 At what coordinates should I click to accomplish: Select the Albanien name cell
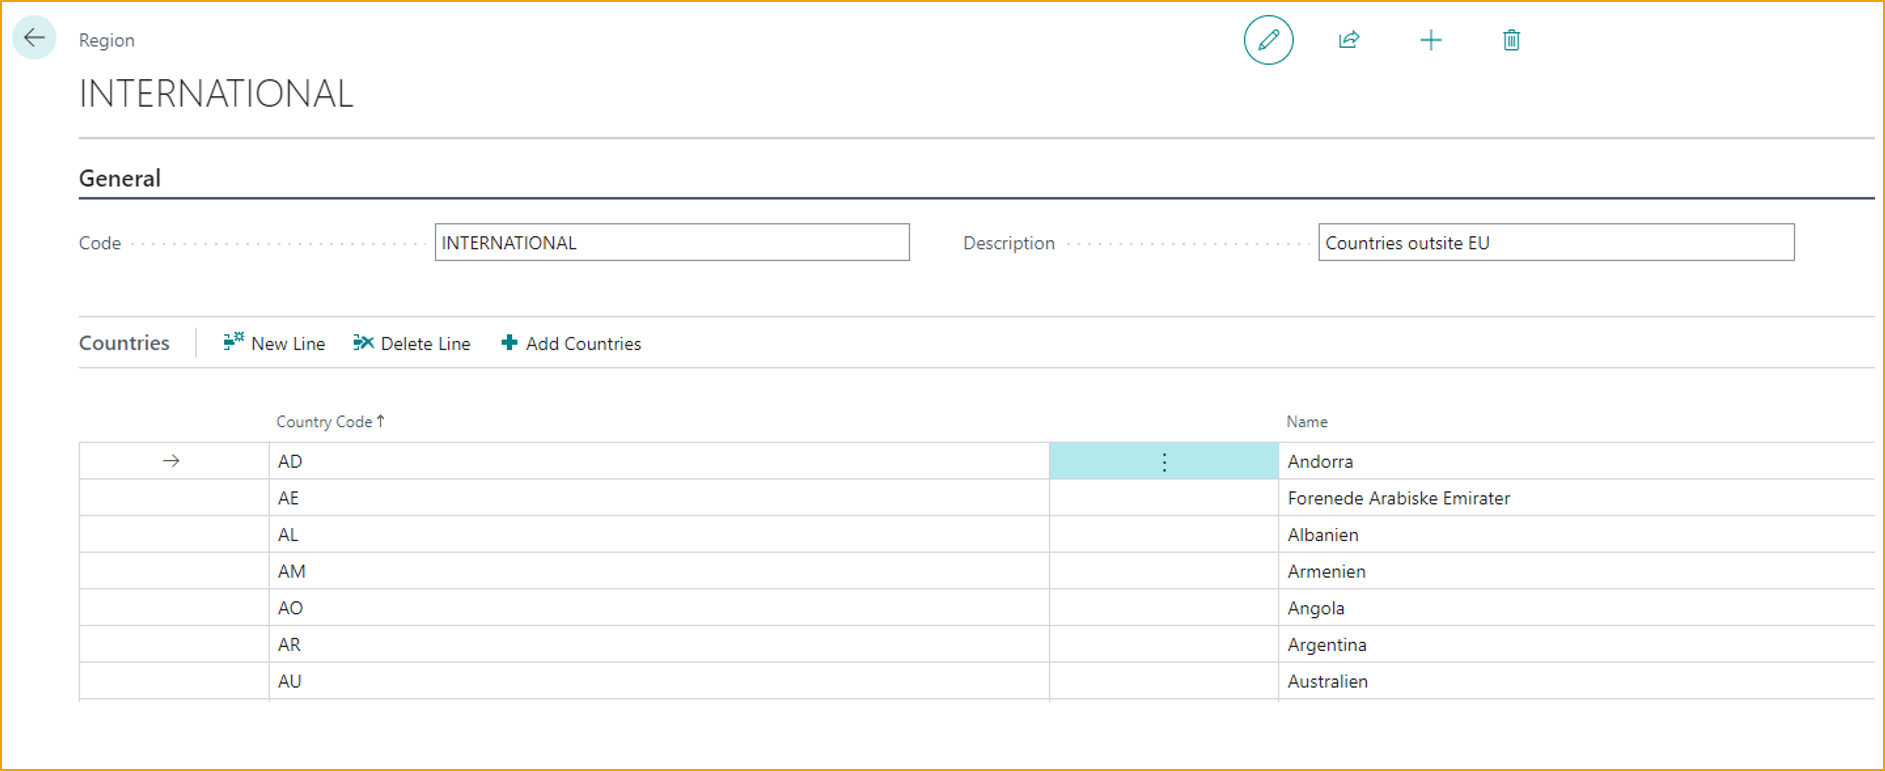(1323, 535)
